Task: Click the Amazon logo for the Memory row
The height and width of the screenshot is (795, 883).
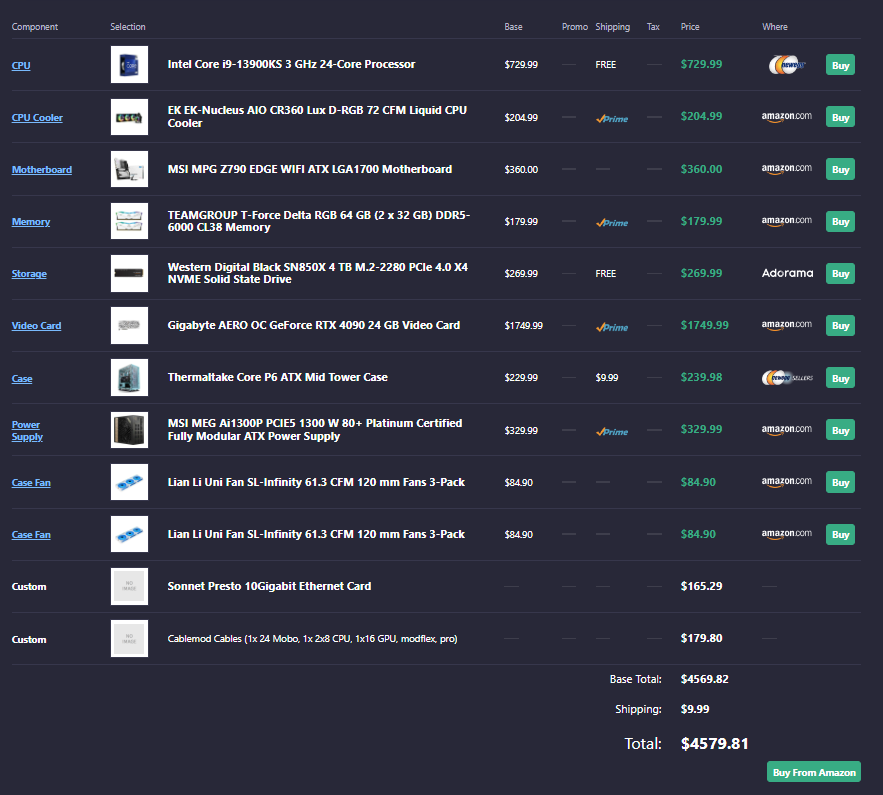Action: [x=787, y=221]
